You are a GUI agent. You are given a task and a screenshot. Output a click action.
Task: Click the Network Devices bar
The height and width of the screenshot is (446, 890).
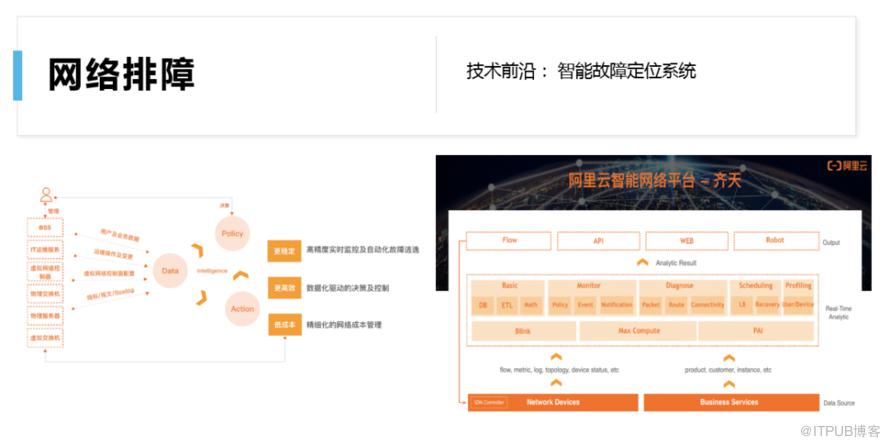pyautogui.click(x=553, y=402)
